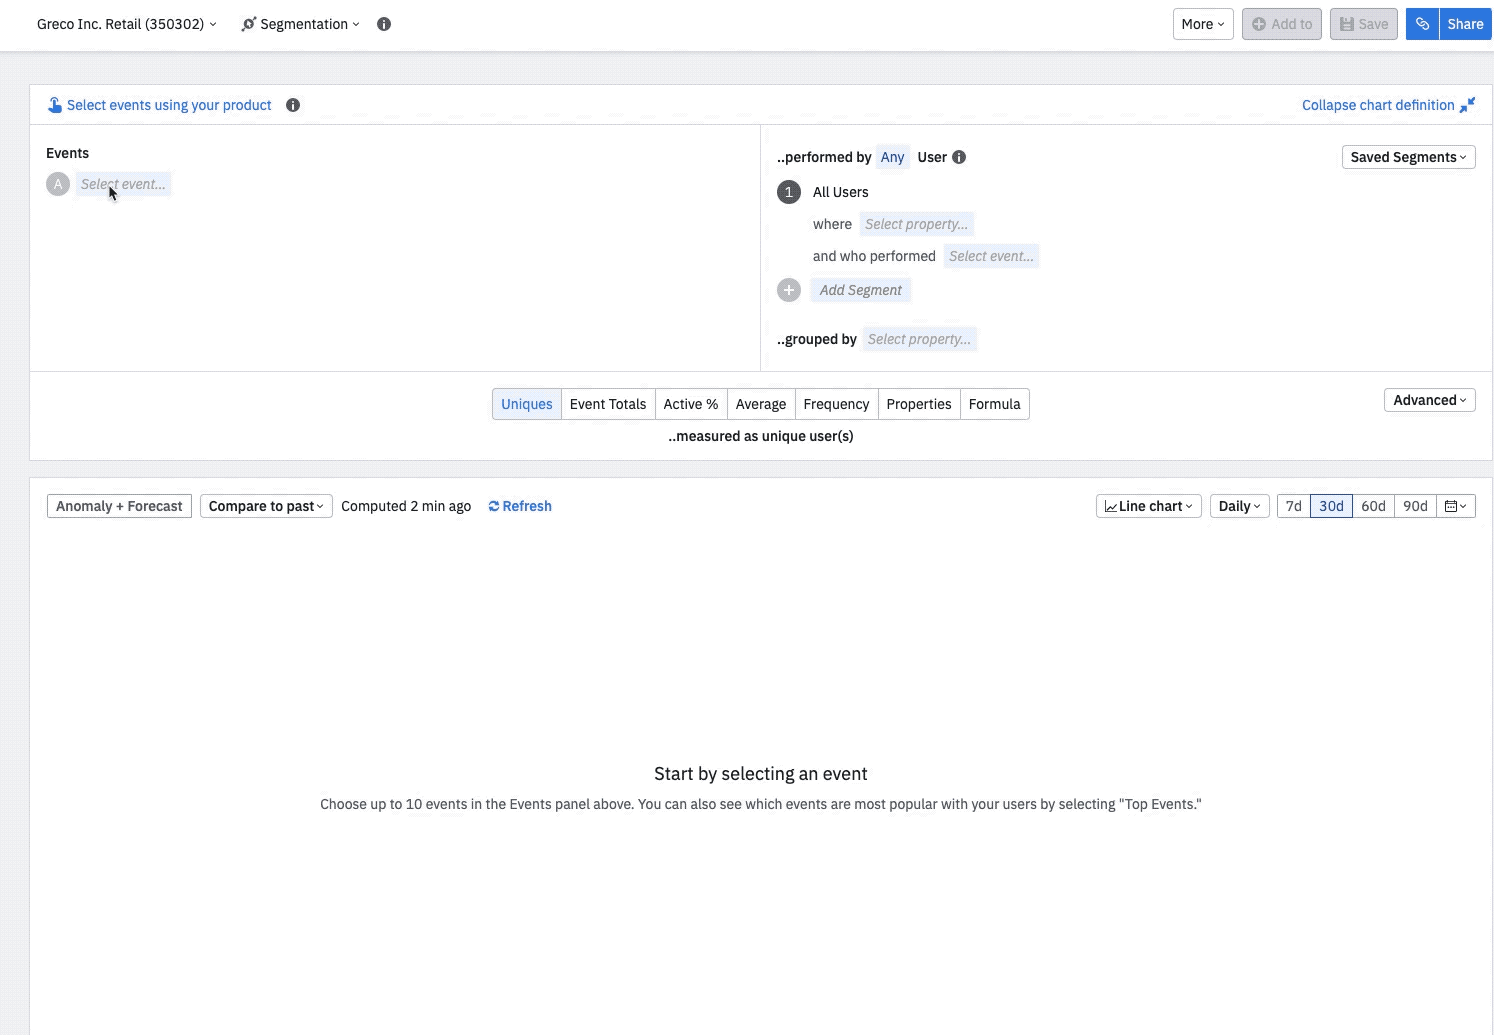This screenshot has height=1035, width=1494.
Task: Open the calendar date picker icon
Action: pyautogui.click(x=1455, y=506)
